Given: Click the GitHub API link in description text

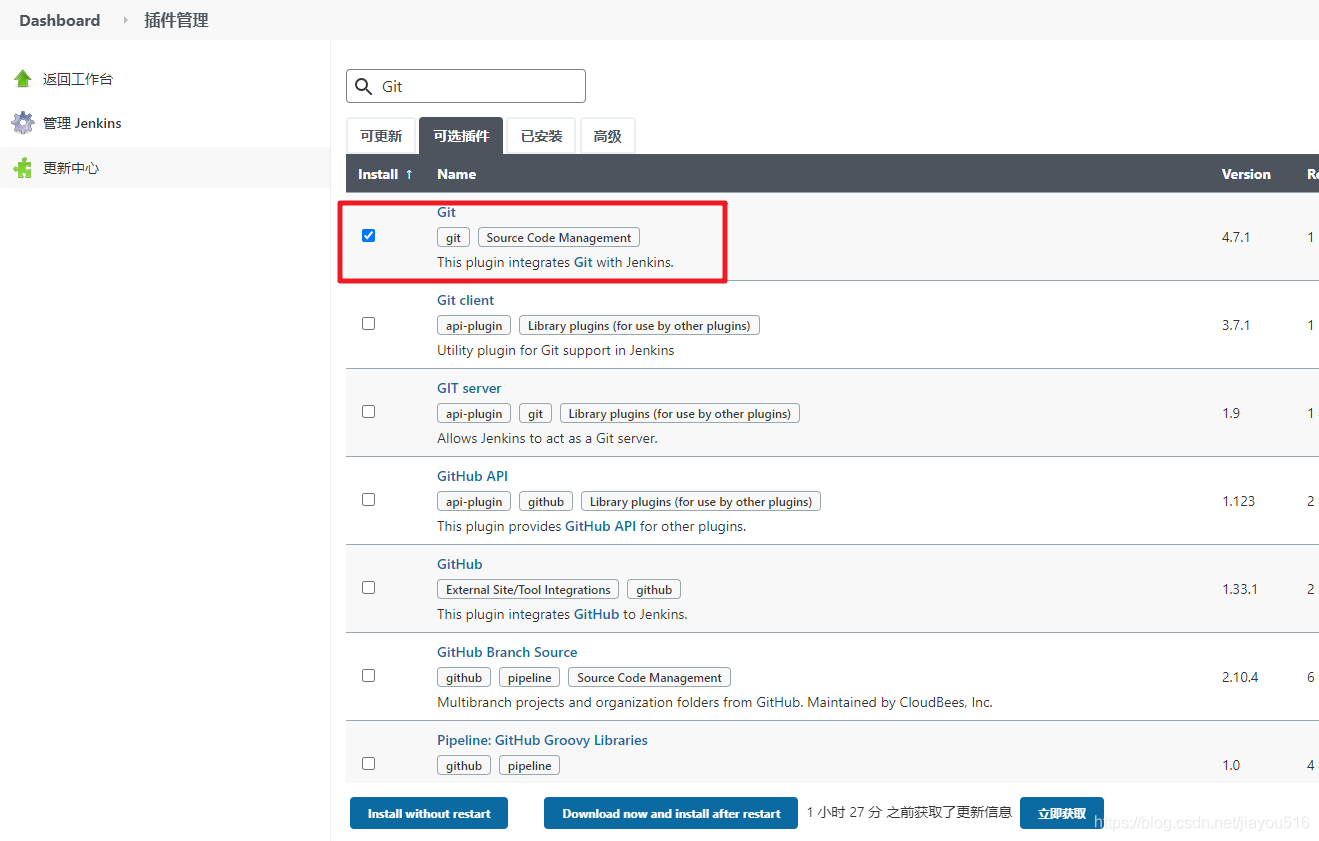Looking at the screenshot, I should point(600,526).
